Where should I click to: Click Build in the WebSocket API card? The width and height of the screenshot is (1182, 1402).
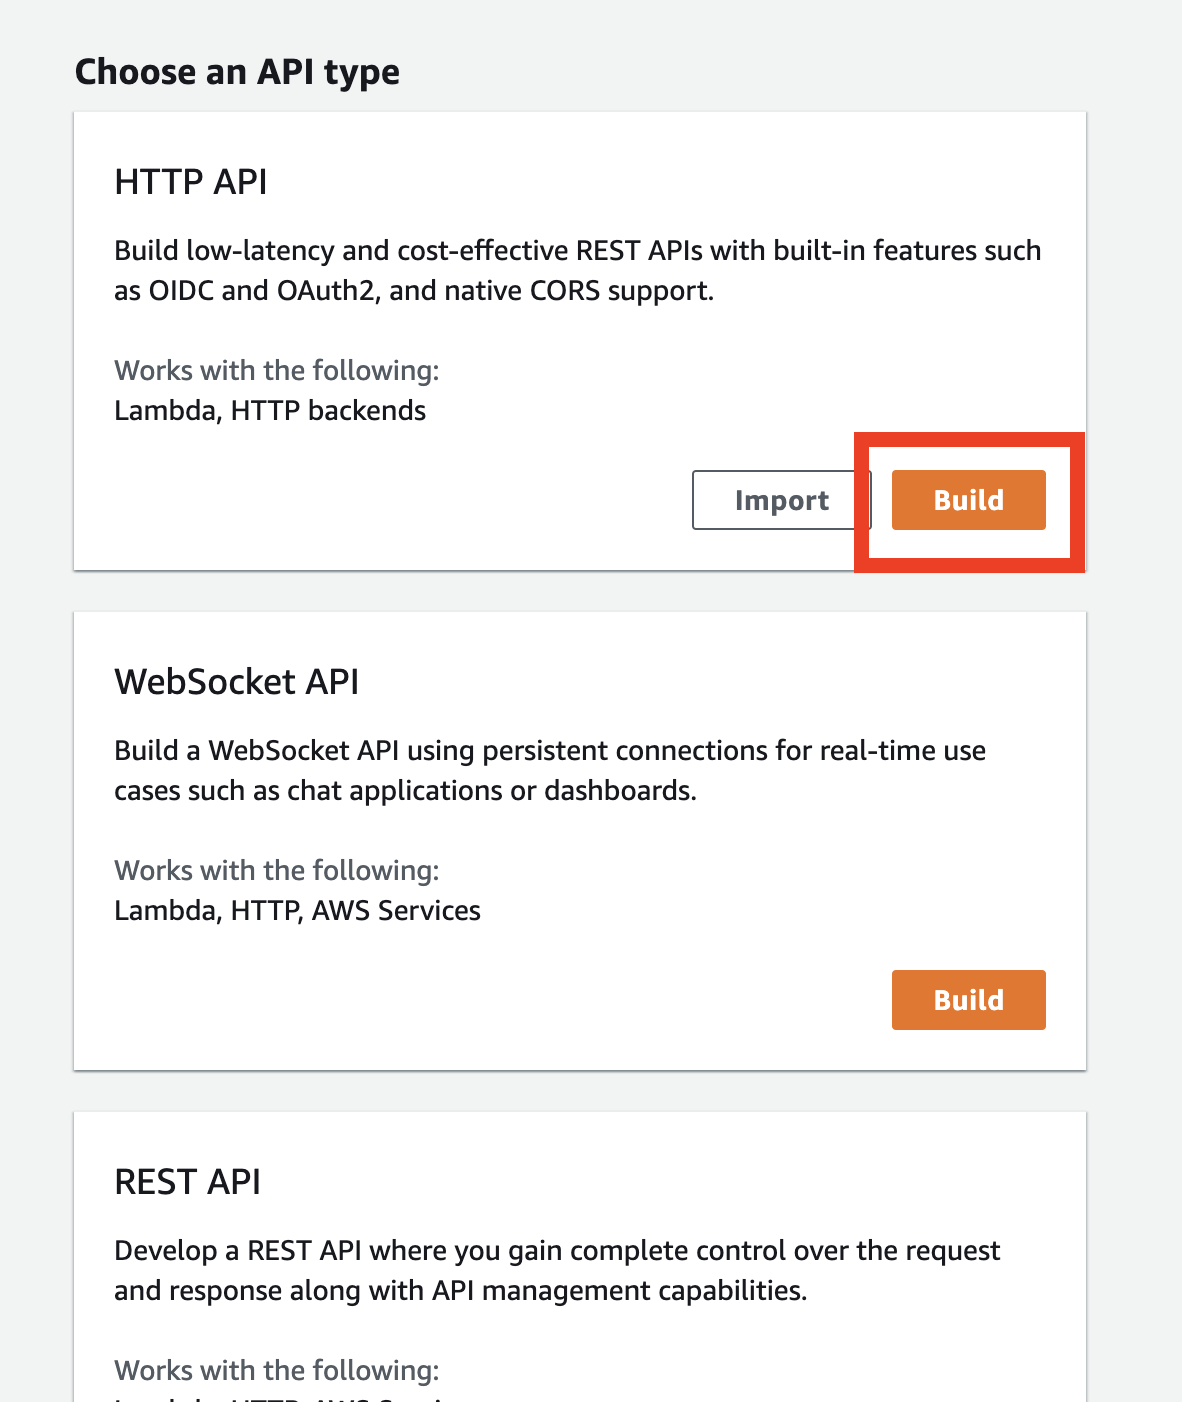coord(968,1000)
